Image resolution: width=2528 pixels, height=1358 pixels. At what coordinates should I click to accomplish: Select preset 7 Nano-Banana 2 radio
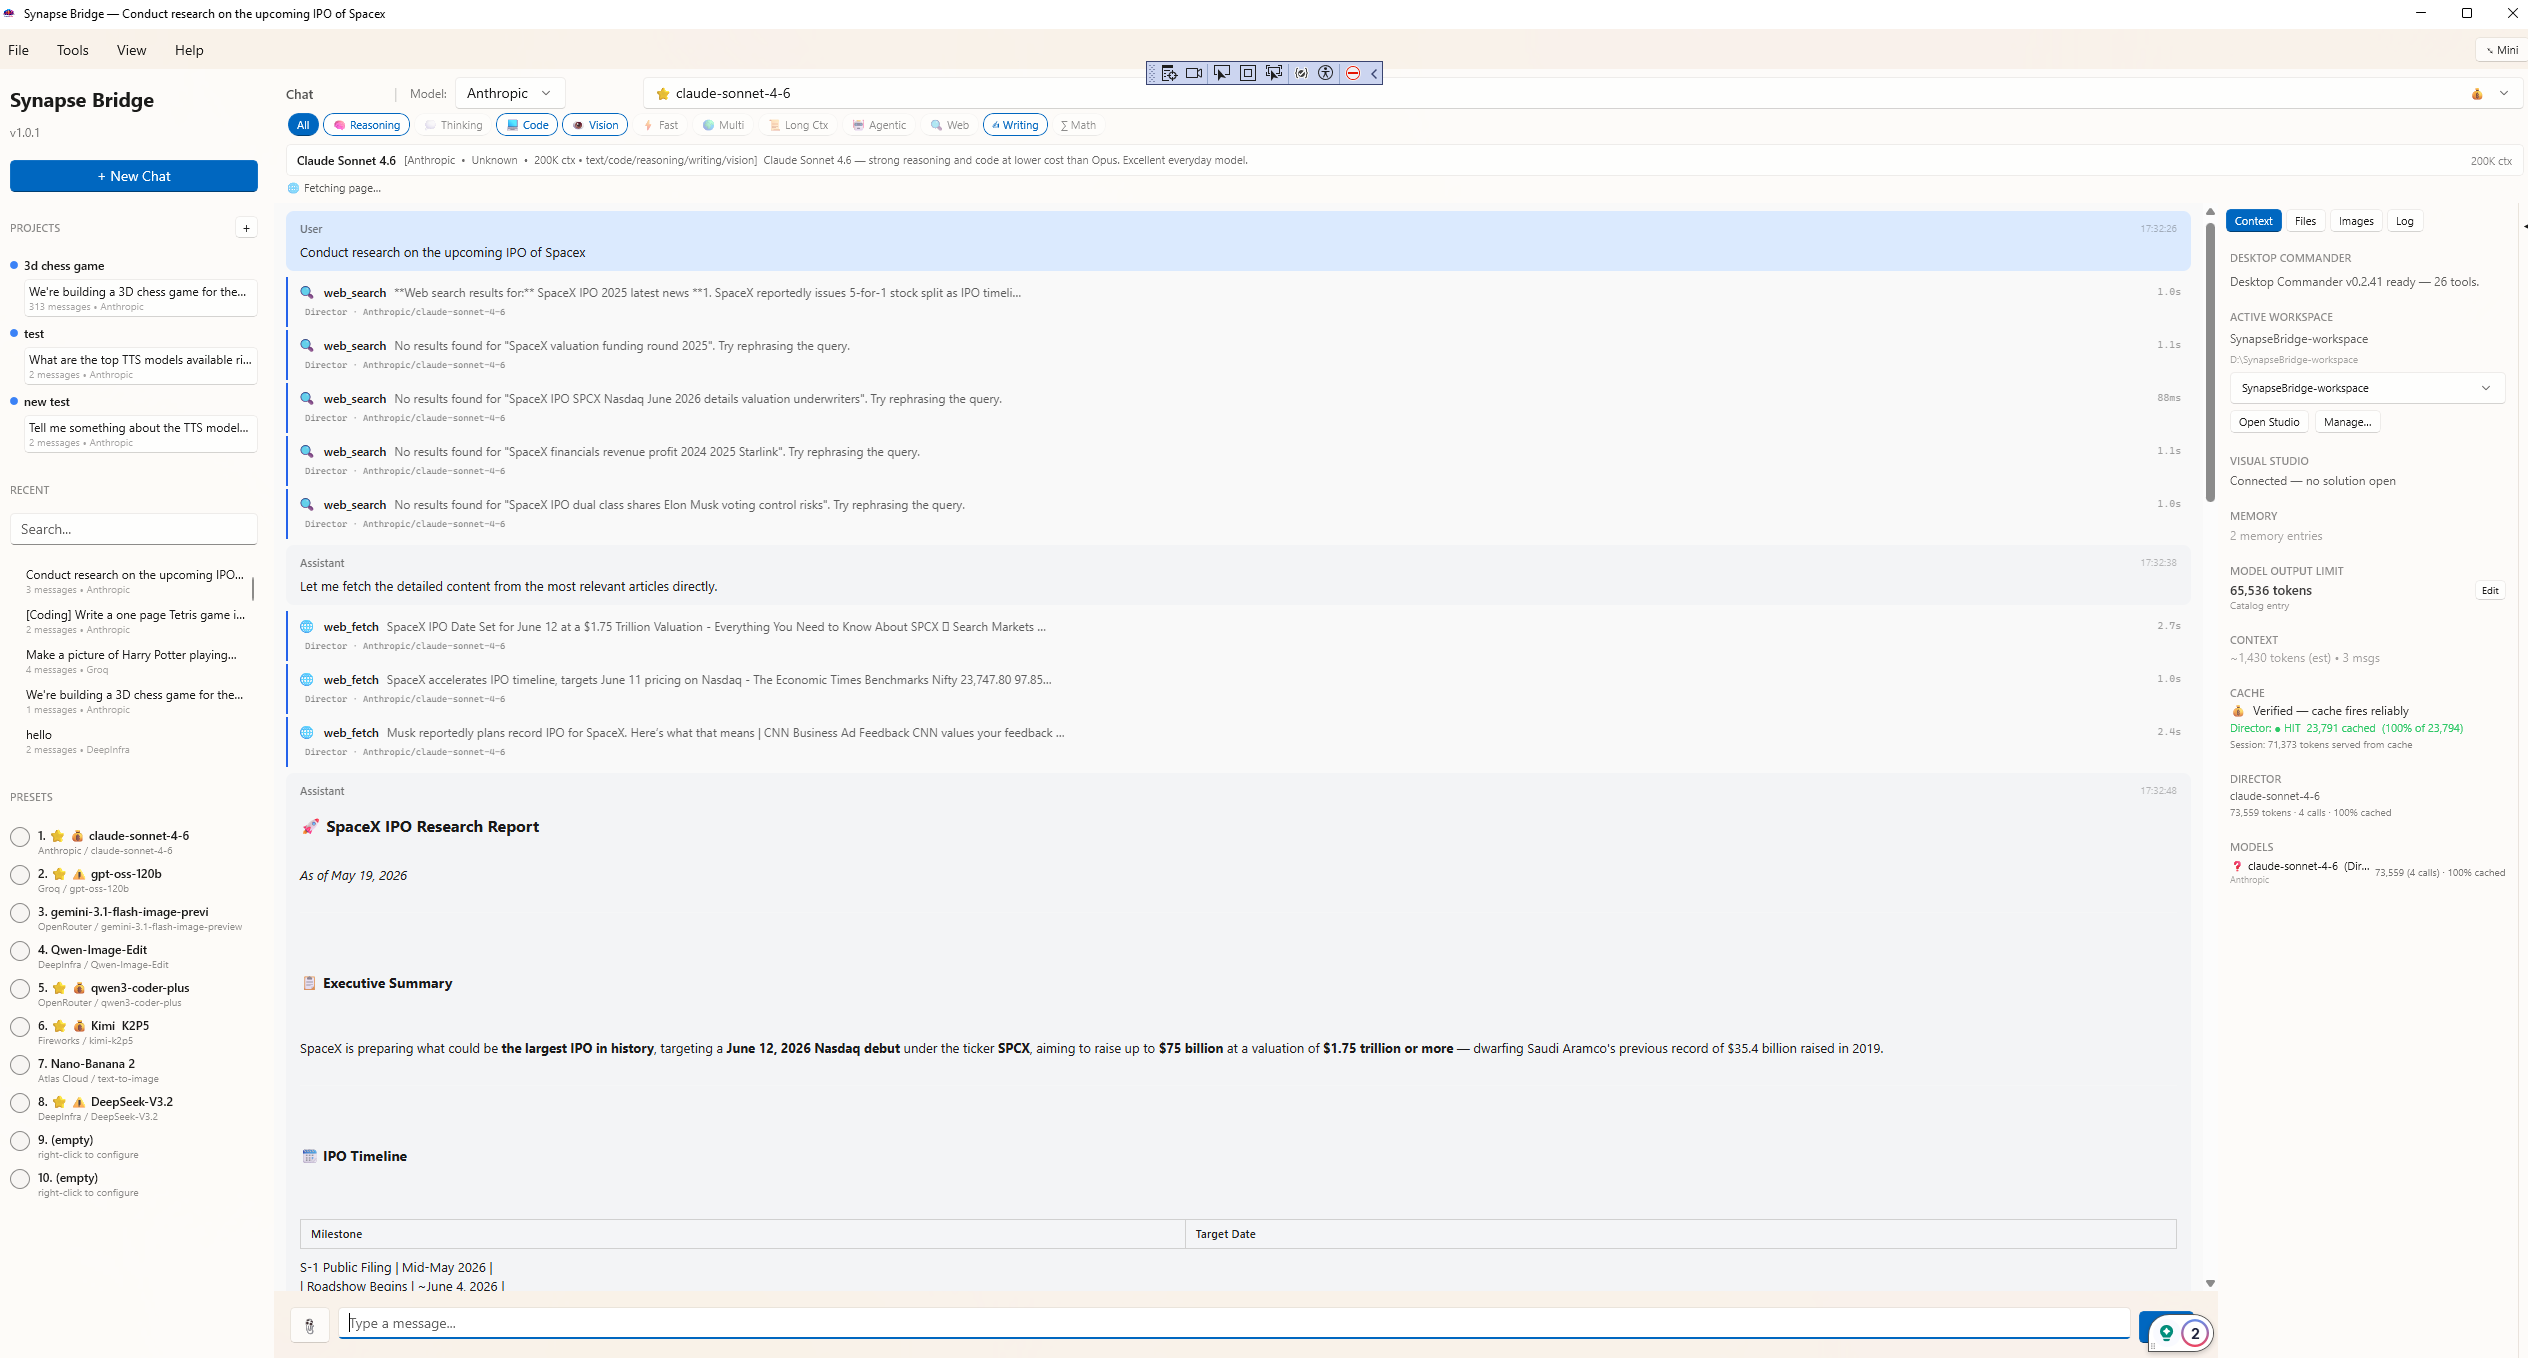click(x=20, y=1066)
